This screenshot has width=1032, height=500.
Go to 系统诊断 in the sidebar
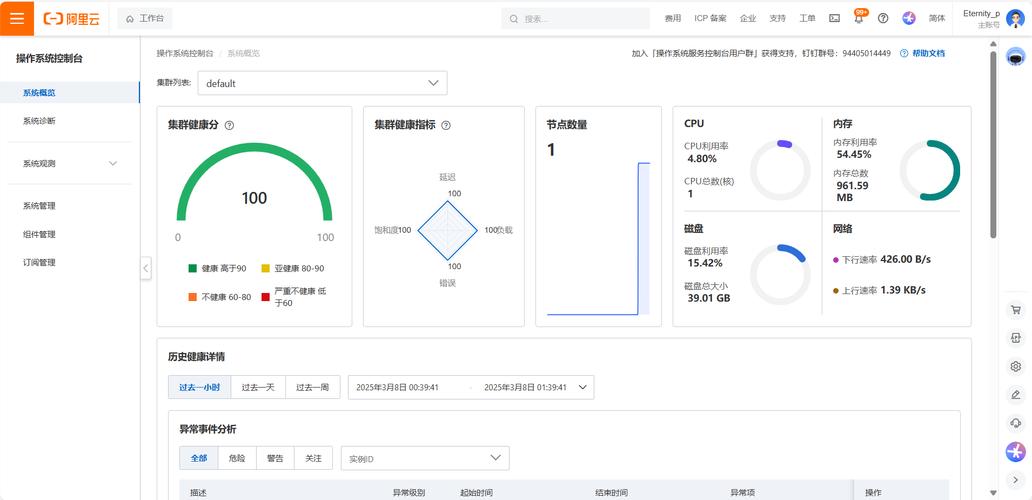pyautogui.click(x=40, y=121)
